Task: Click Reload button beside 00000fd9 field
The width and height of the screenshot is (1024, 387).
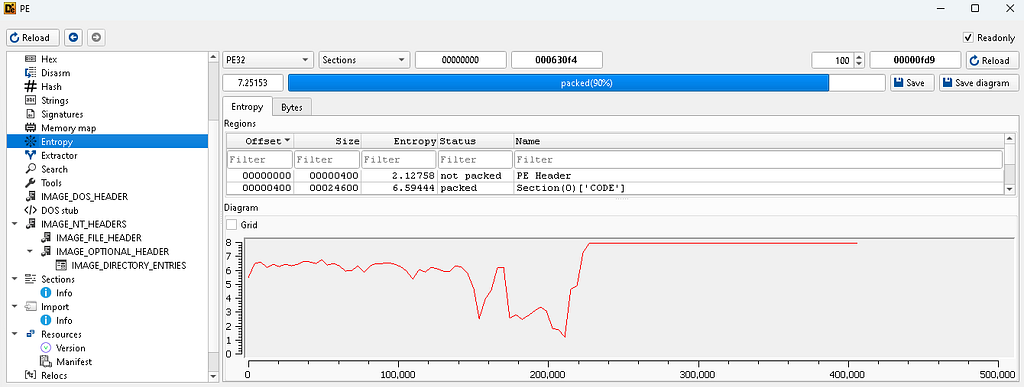Action: click(x=991, y=60)
